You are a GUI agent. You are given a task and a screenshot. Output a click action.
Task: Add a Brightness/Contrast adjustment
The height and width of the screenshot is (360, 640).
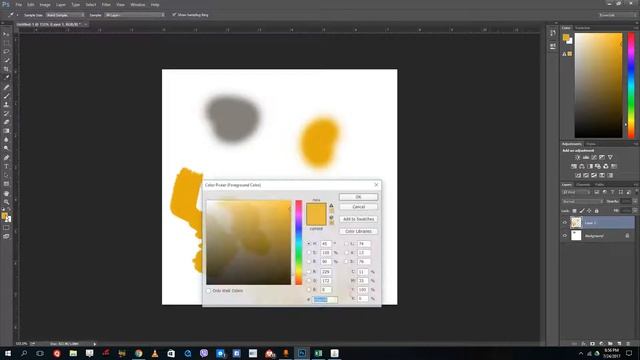tap(578, 158)
